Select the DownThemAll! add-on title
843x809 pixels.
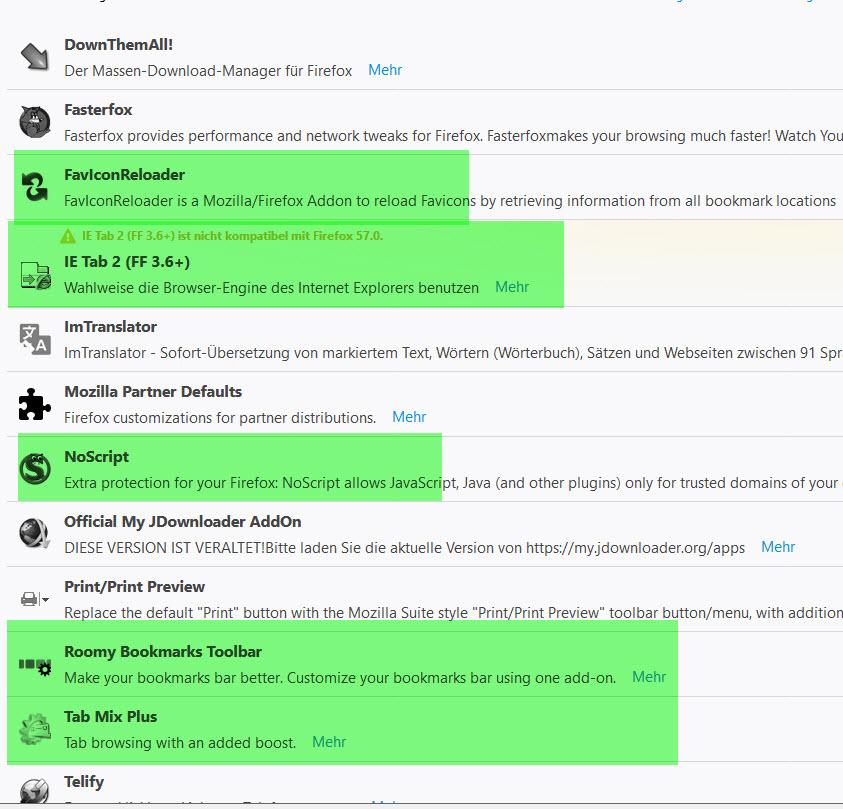(119, 45)
